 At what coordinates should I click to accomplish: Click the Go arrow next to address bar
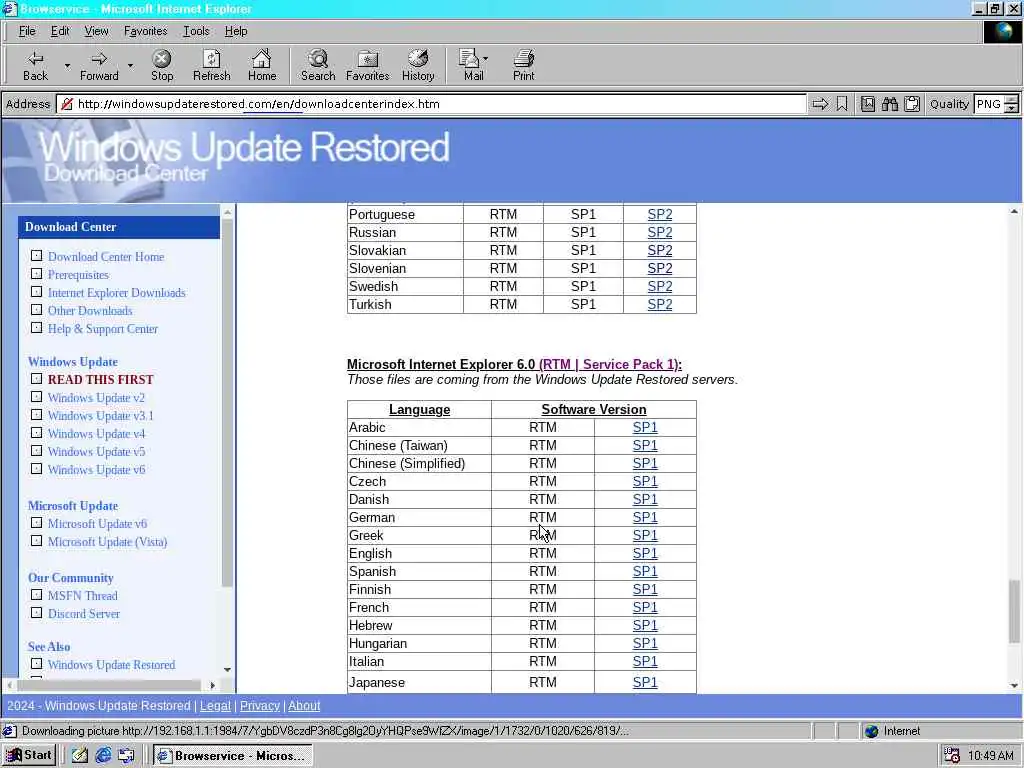[820, 104]
